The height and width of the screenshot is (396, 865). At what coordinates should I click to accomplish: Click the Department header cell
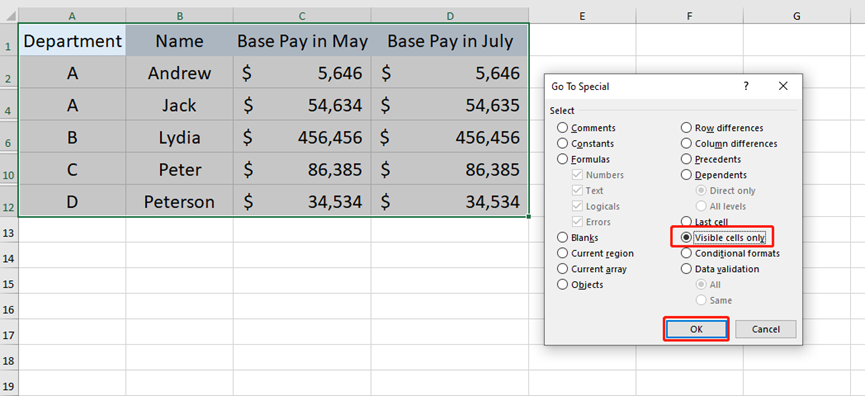tap(72, 40)
